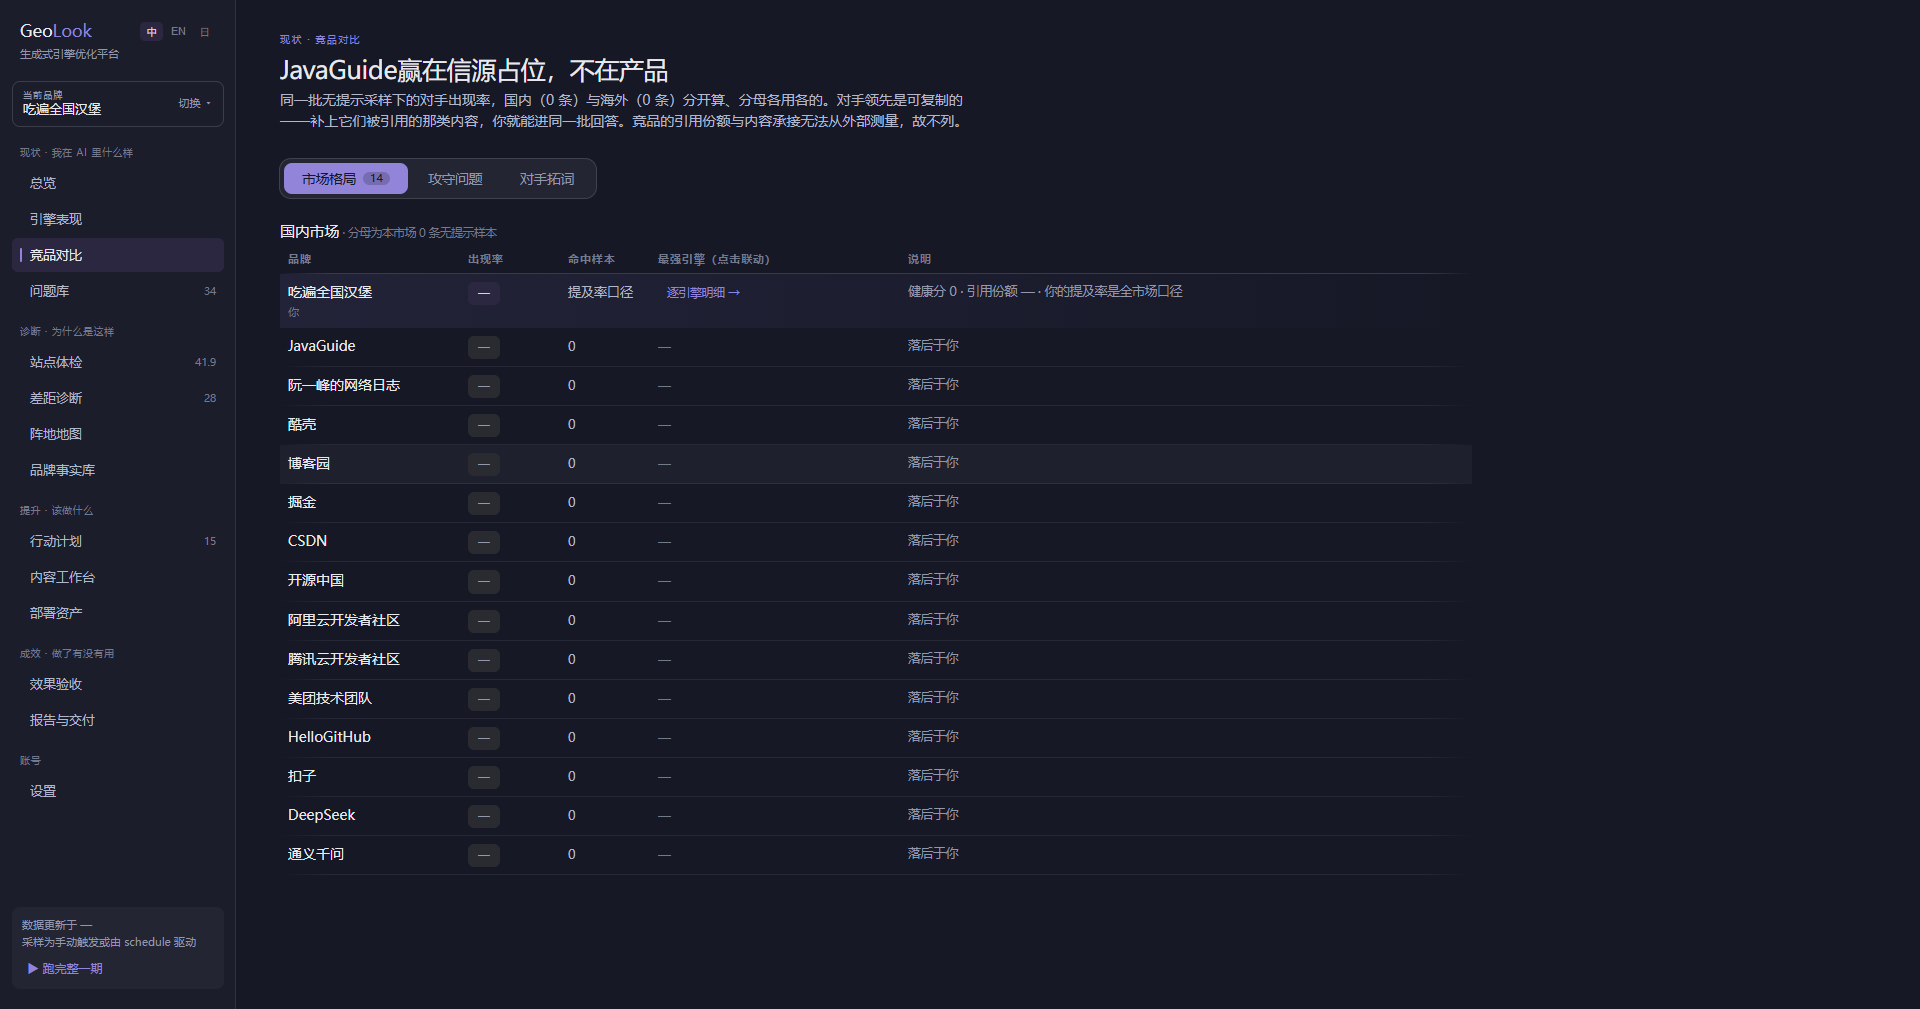Run a full cycle with 跑完整一期

pyautogui.click(x=66, y=968)
